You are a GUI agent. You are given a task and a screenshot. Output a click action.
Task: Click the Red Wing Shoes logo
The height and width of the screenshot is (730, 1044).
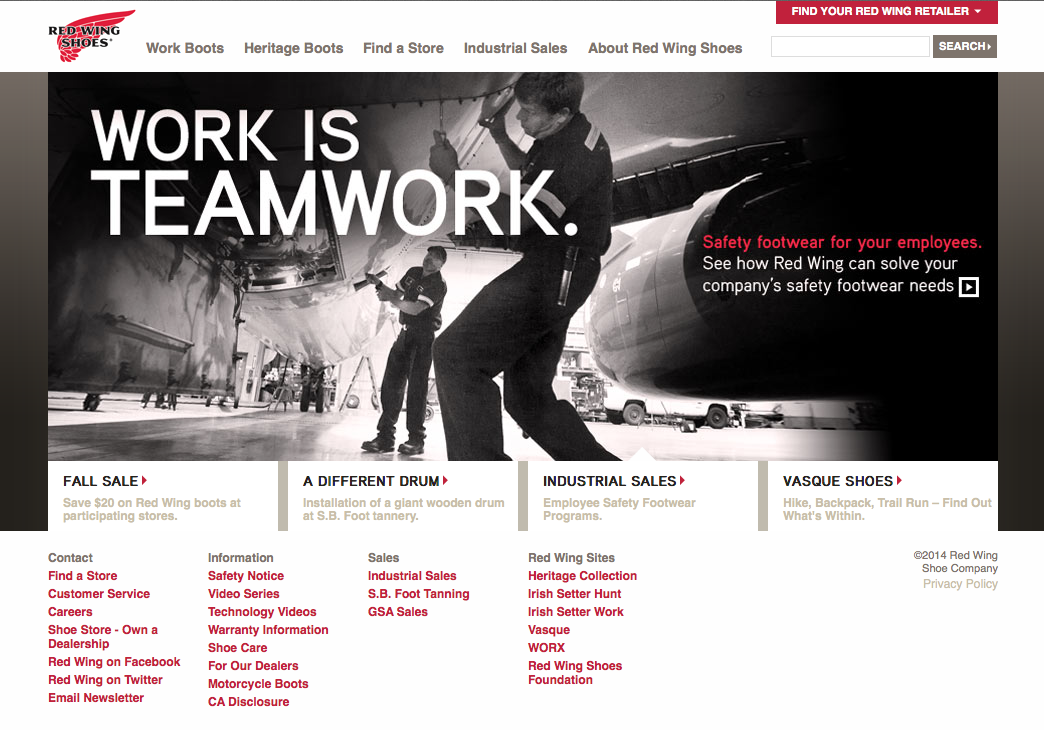(x=91, y=36)
